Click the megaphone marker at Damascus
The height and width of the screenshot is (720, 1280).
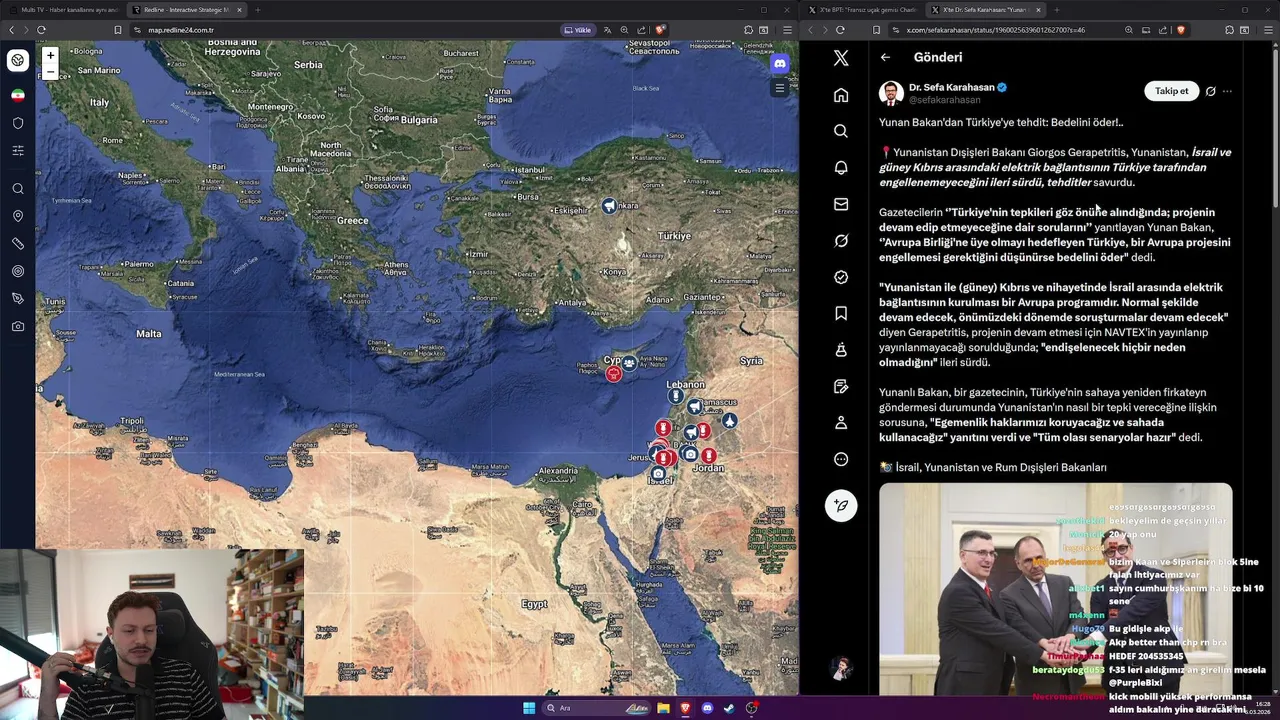click(x=694, y=407)
